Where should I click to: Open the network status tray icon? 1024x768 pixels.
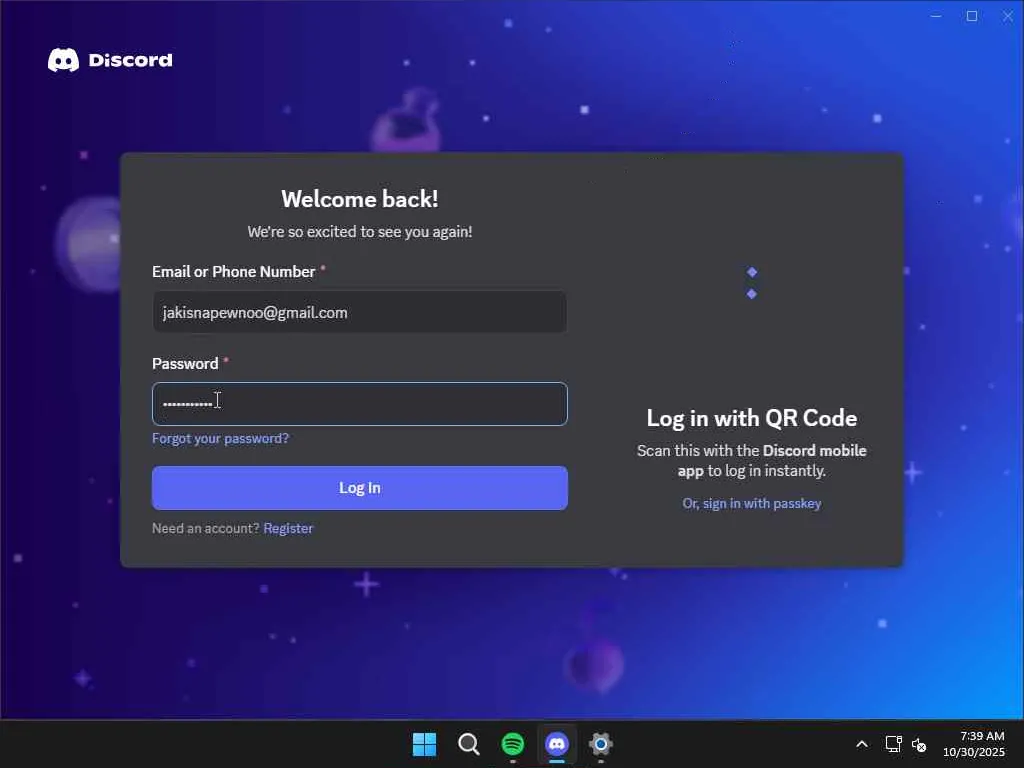[x=893, y=744]
